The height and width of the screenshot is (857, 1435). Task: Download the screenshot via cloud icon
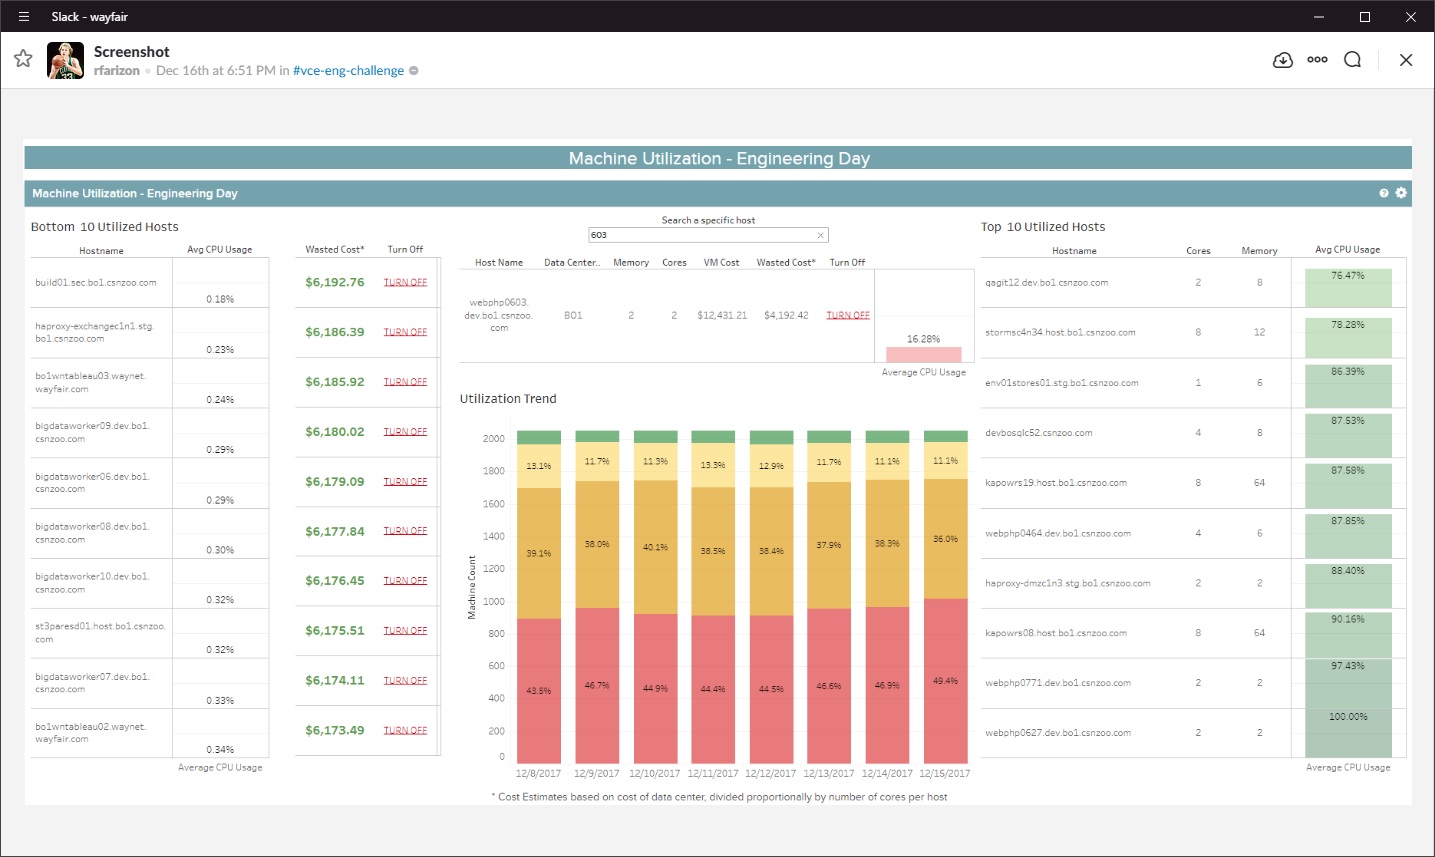click(1283, 60)
